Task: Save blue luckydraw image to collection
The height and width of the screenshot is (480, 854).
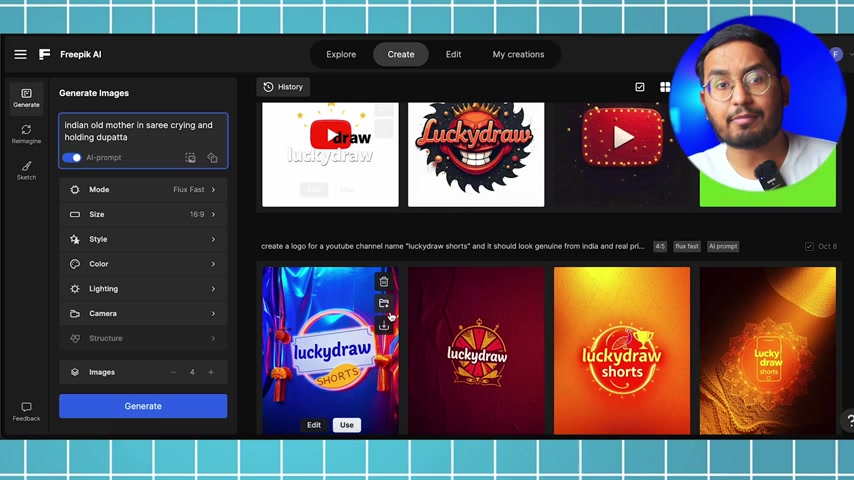Action: [x=384, y=303]
